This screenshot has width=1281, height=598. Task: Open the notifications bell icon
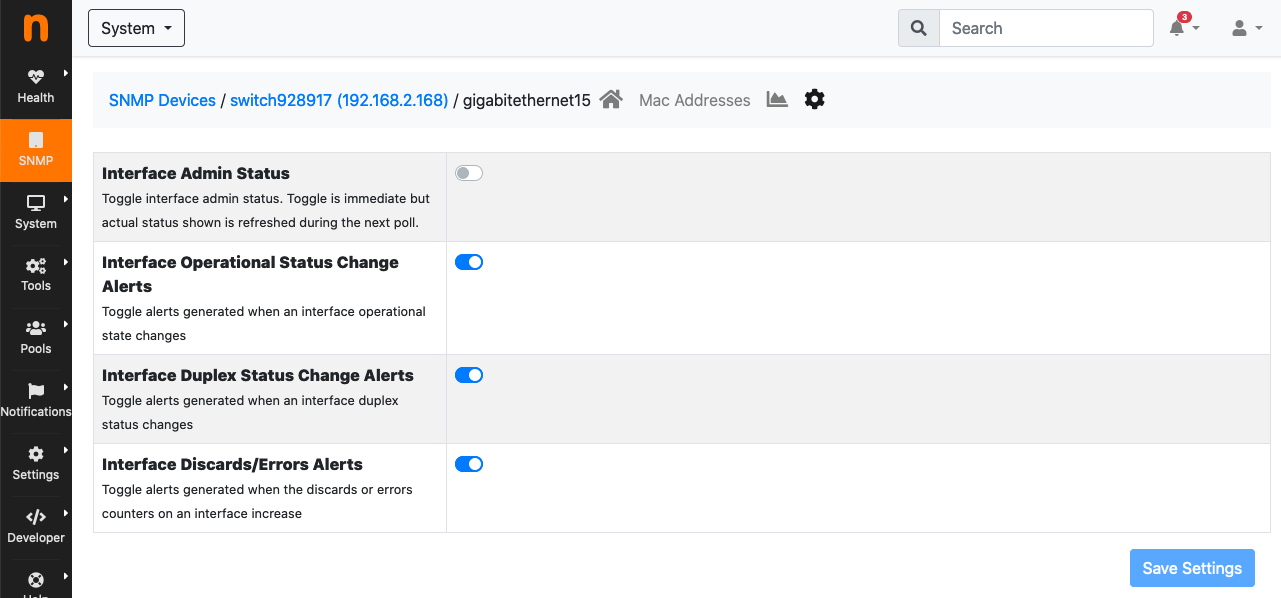pos(1184,28)
